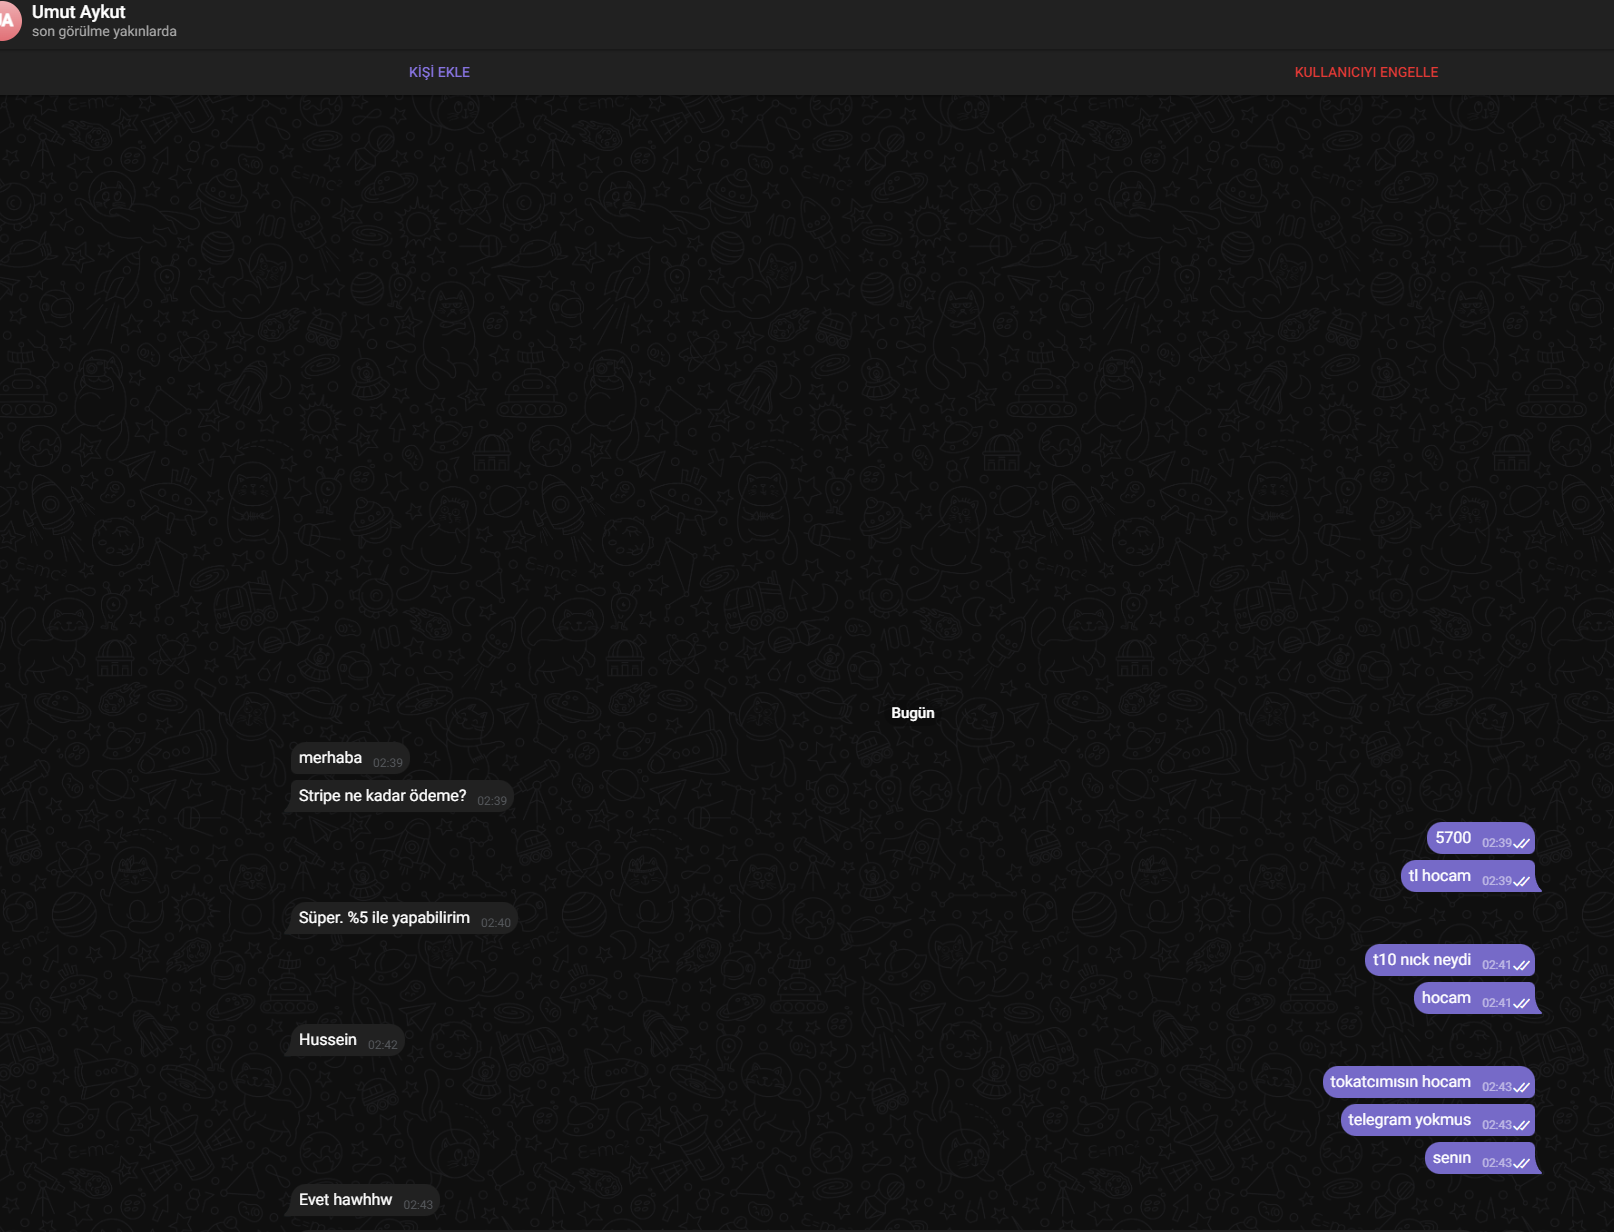Select the "Stripe ne kadar ödeme?" message
Viewport: 1614px width, 1232px height.
click(402, 796)
